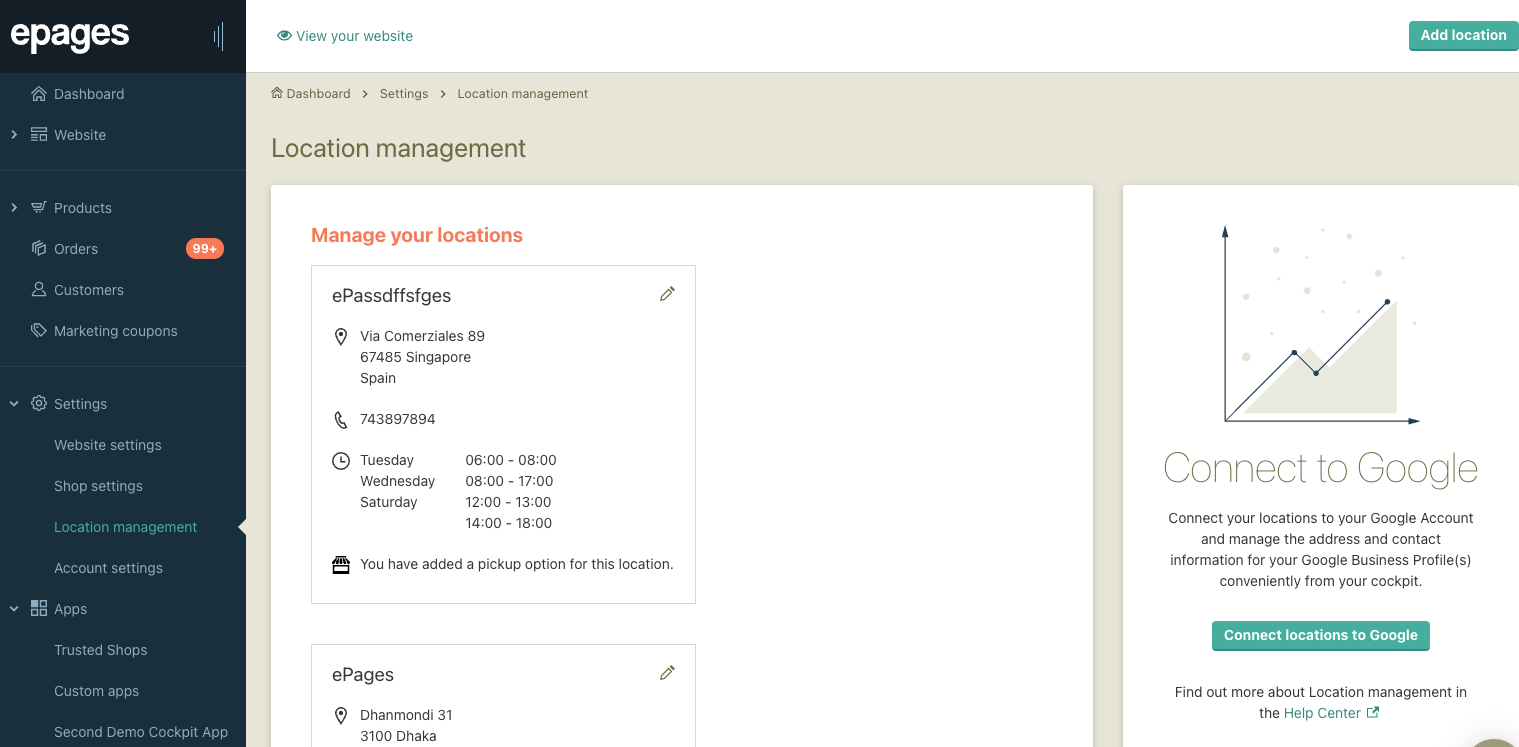Open Account settings
This screenshot has width=1519, height=747.
coord(108,568)
